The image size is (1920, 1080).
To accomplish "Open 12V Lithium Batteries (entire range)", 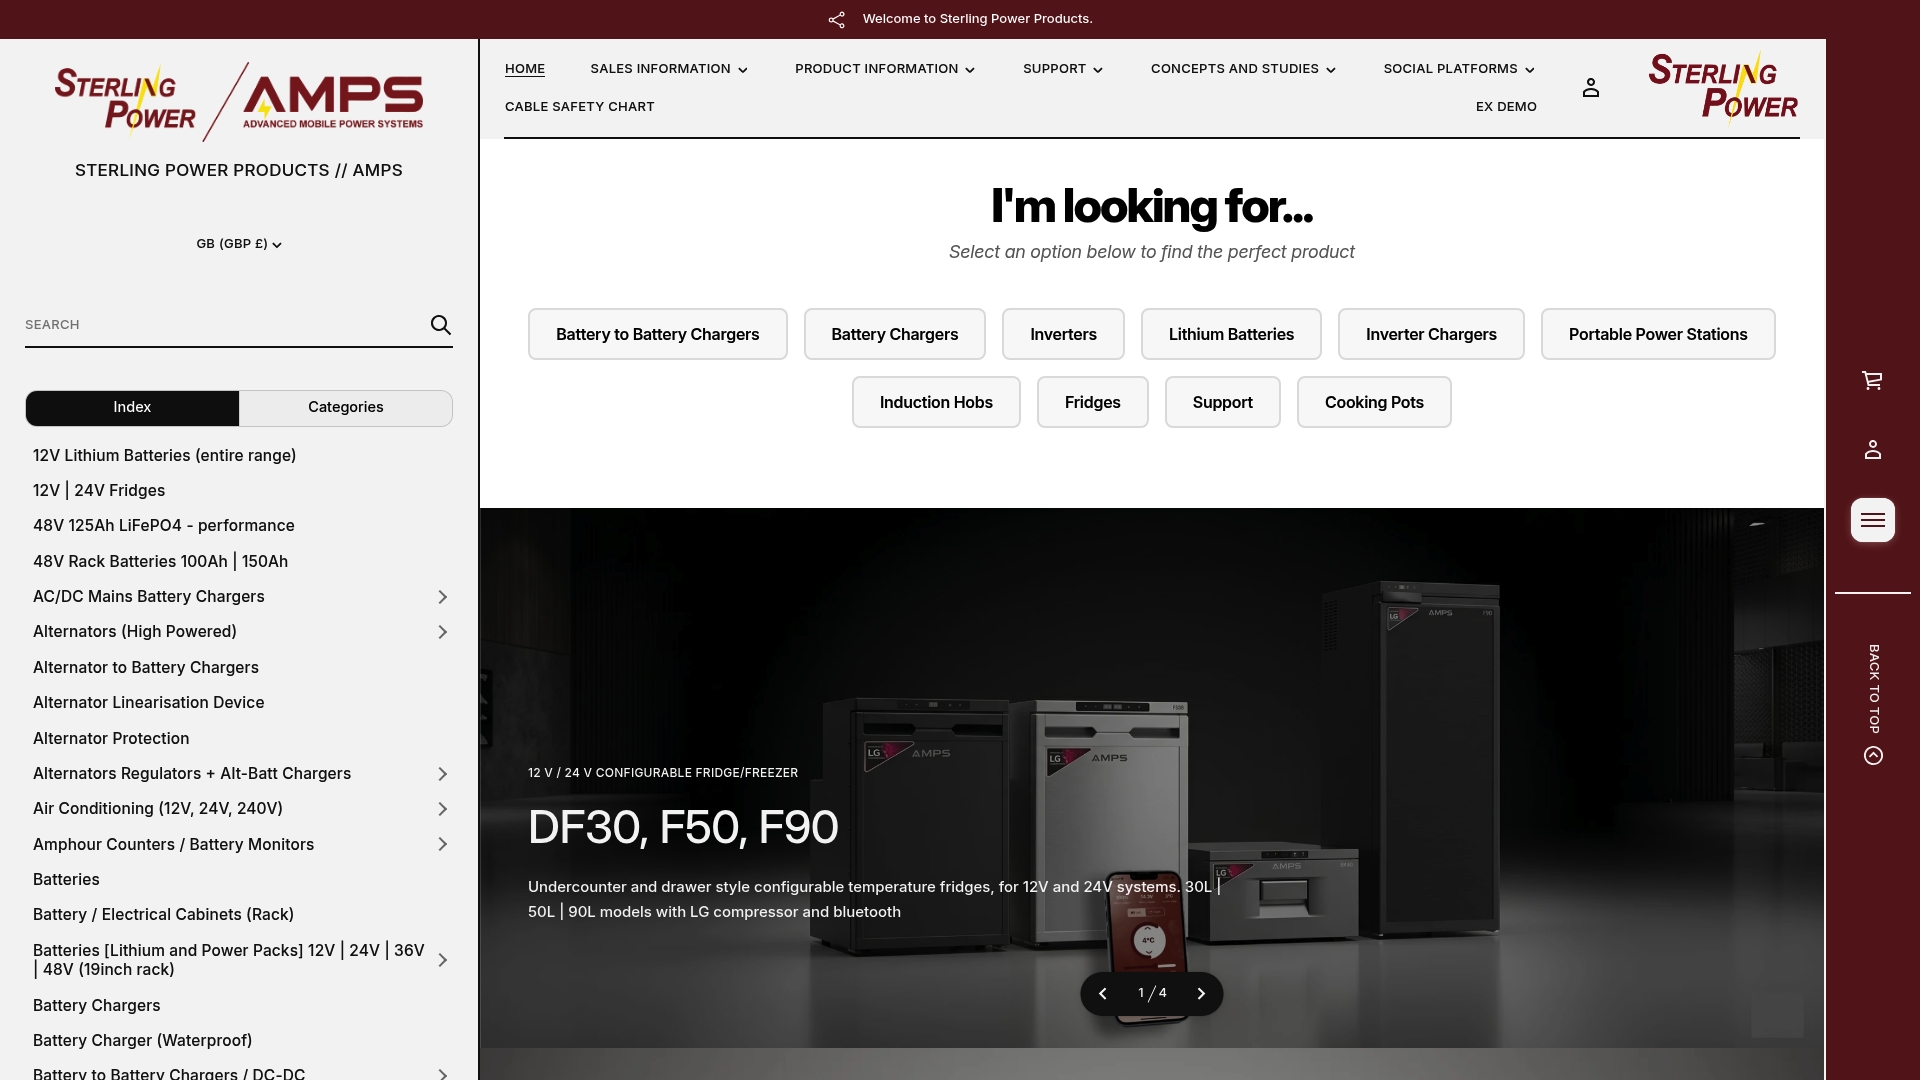I will (165, 456).
